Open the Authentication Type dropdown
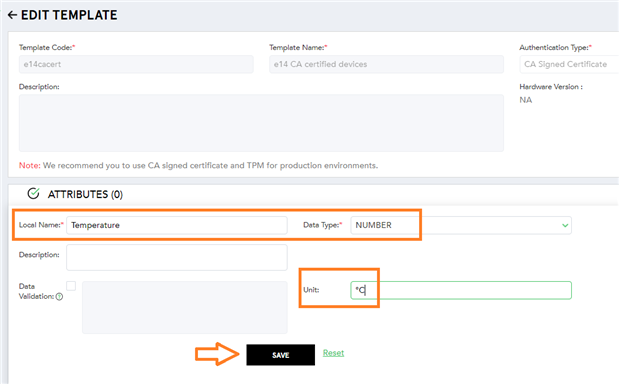 pos(569,64)
